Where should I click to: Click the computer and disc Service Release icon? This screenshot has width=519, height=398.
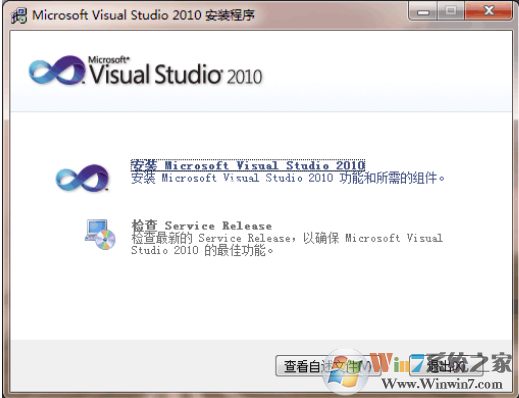100,234
